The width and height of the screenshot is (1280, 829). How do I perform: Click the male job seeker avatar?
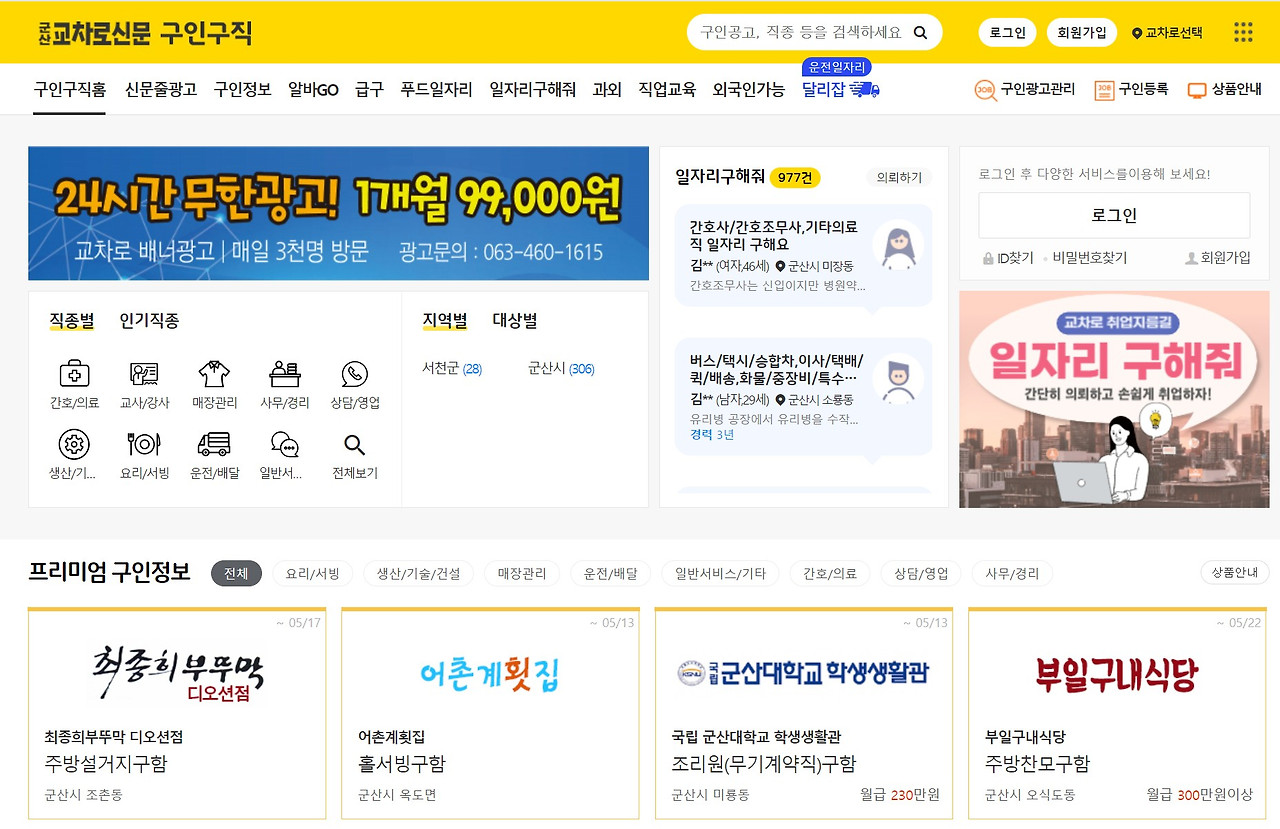tap(897, 377)
